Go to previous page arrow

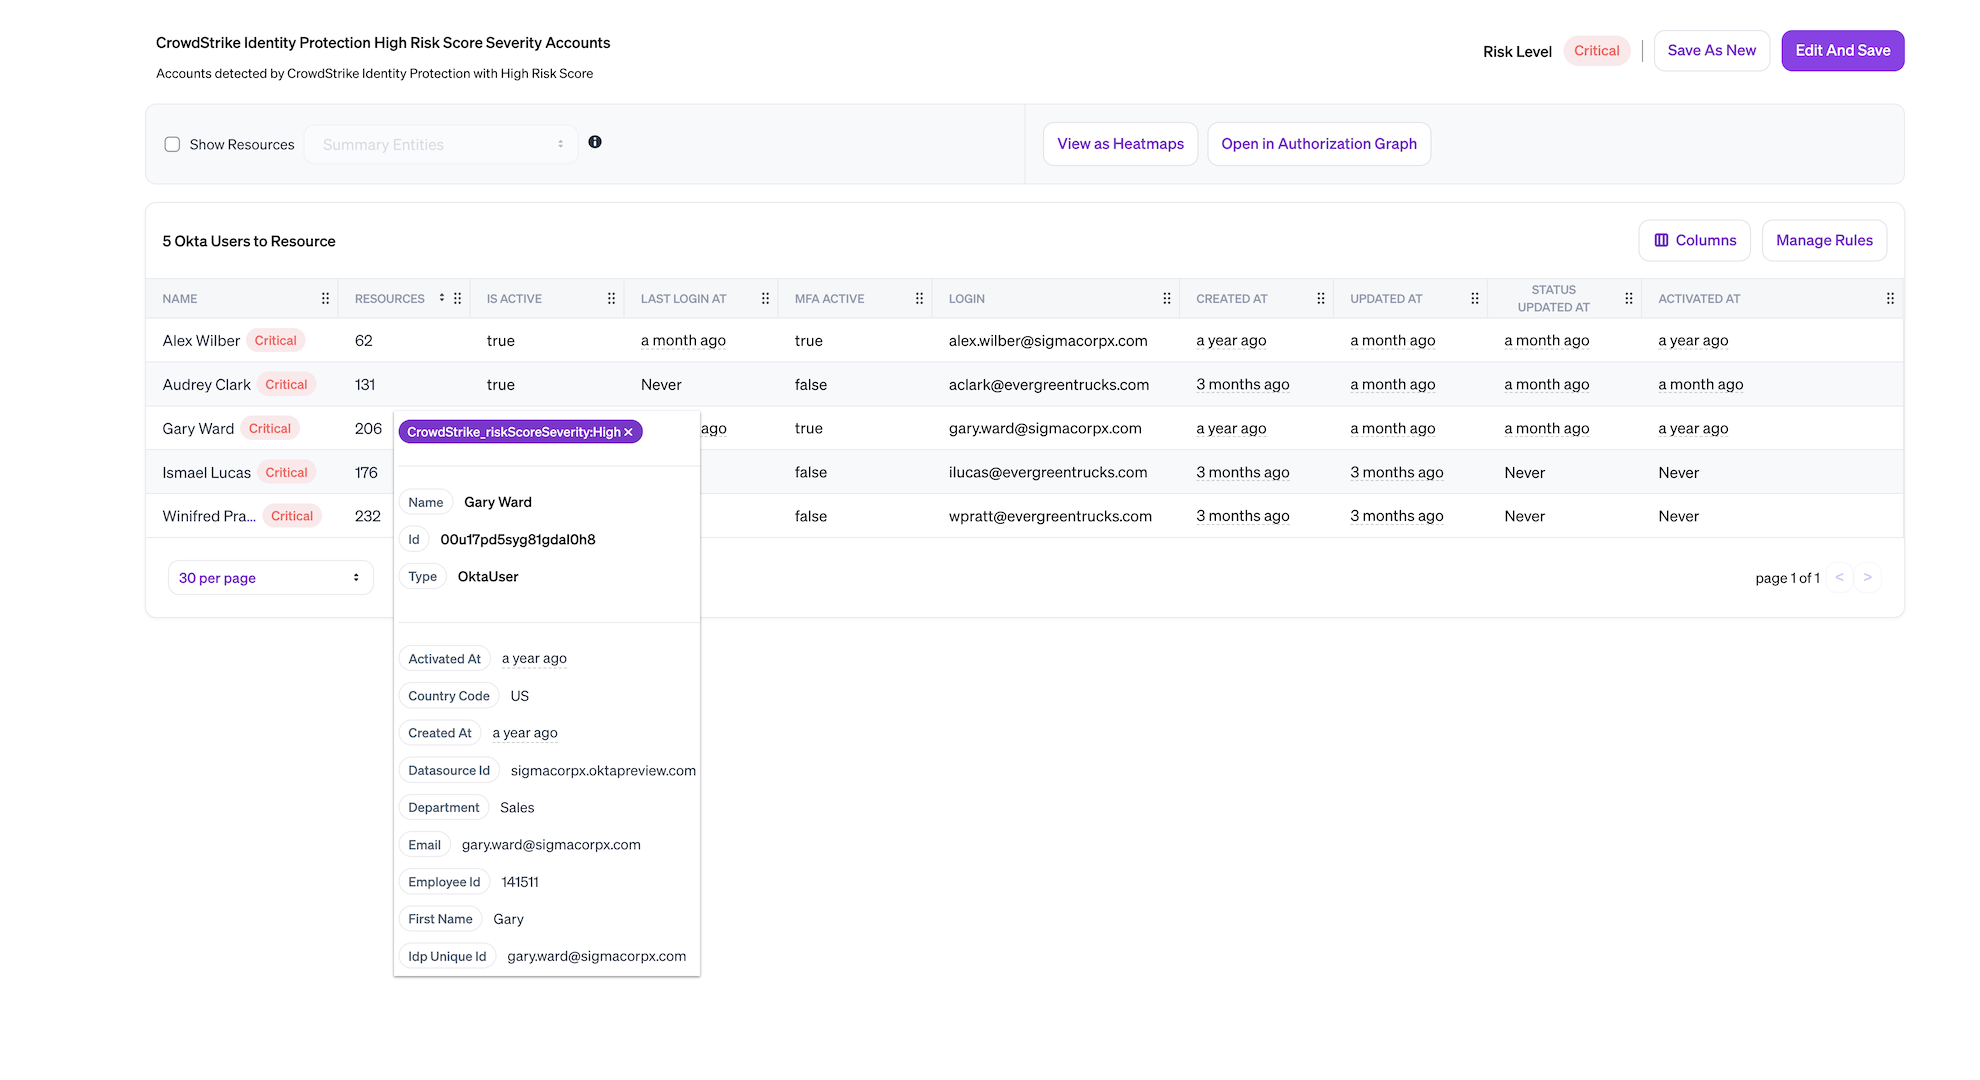pyautogui.click(x=1839, y=578)
